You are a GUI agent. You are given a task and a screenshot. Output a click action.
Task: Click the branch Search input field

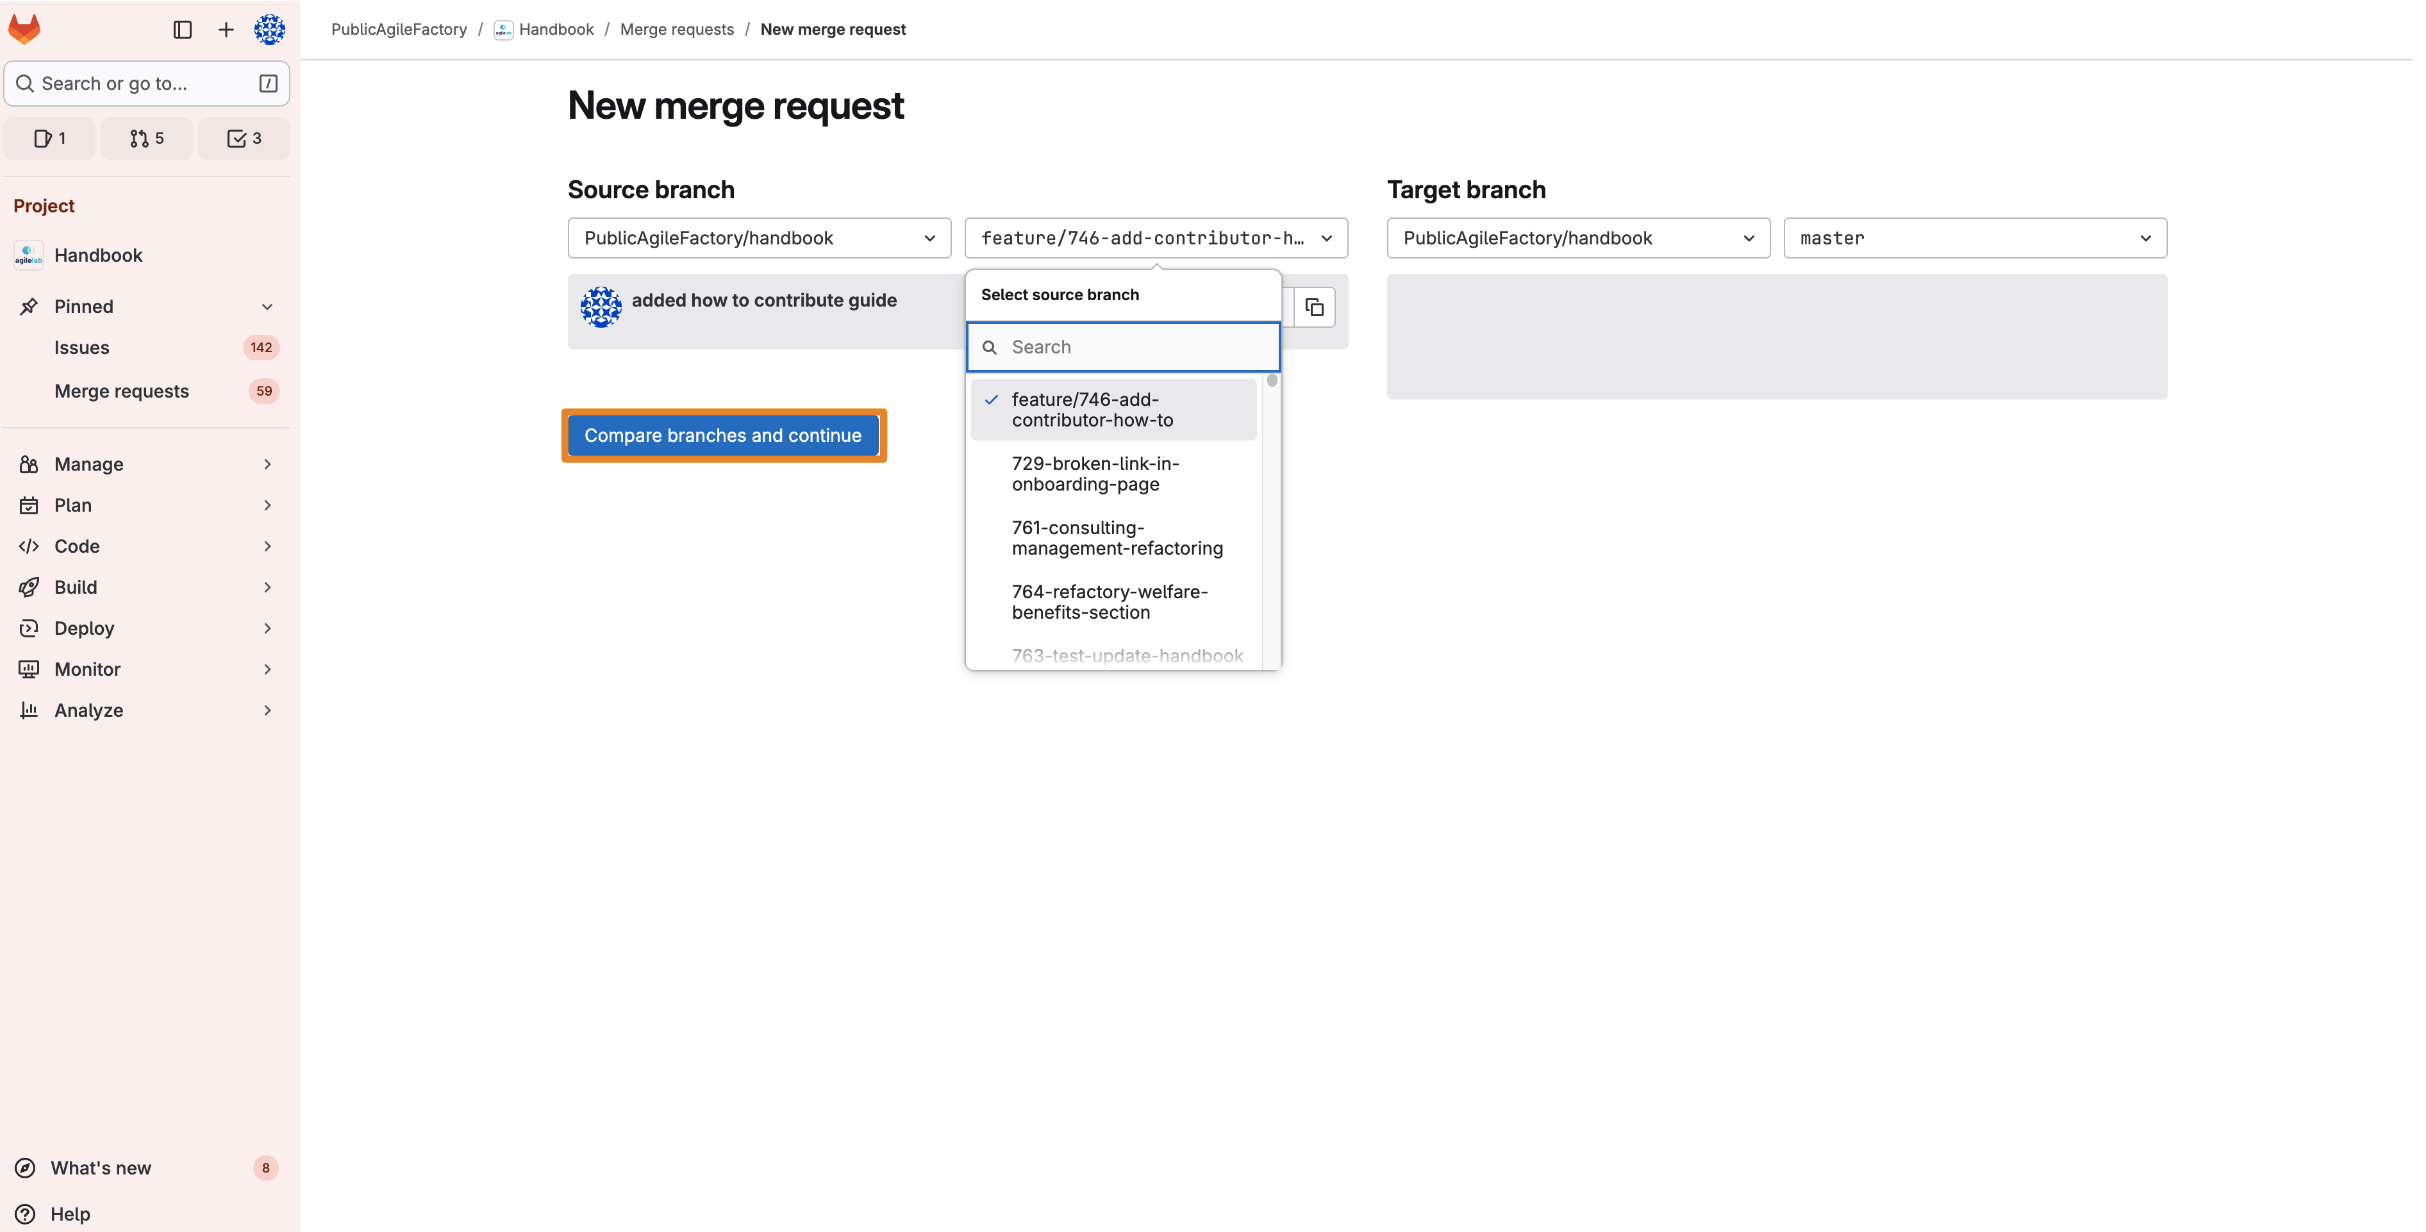[x=1123, y=347]
